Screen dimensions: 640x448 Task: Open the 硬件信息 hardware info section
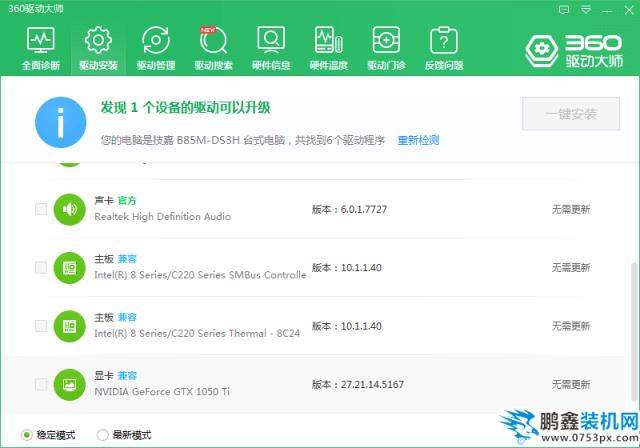point(271,49)
